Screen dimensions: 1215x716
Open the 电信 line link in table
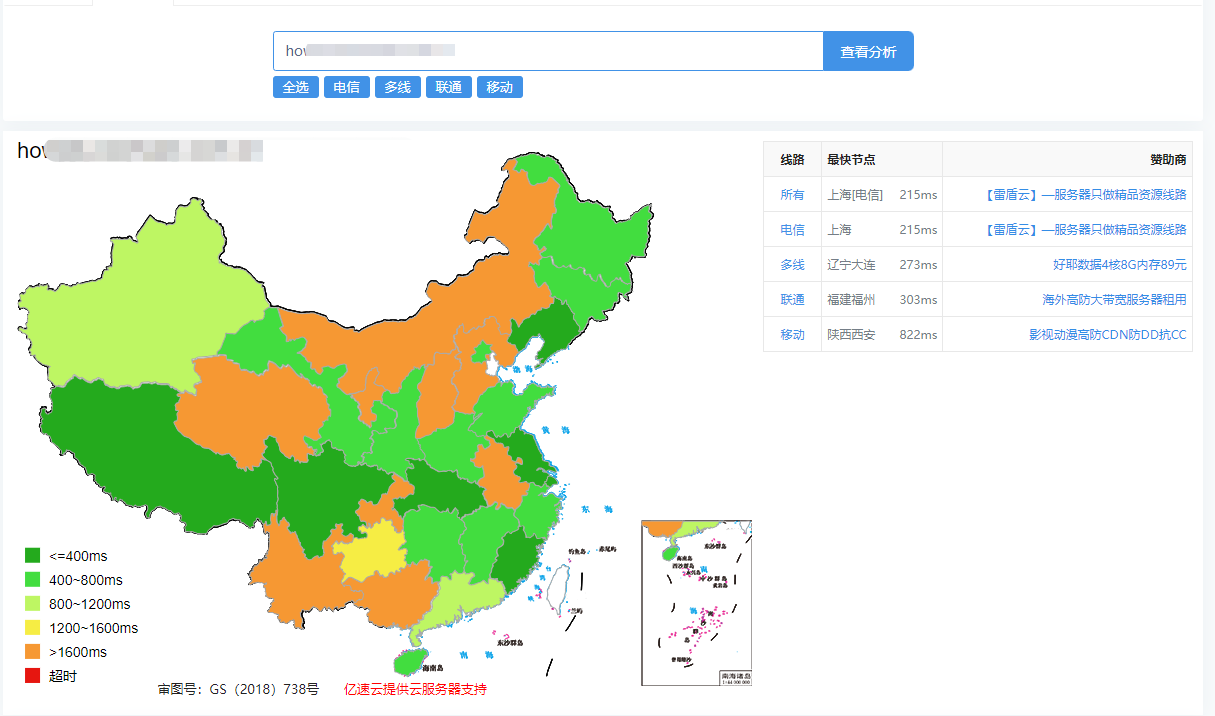coord(792,229)
